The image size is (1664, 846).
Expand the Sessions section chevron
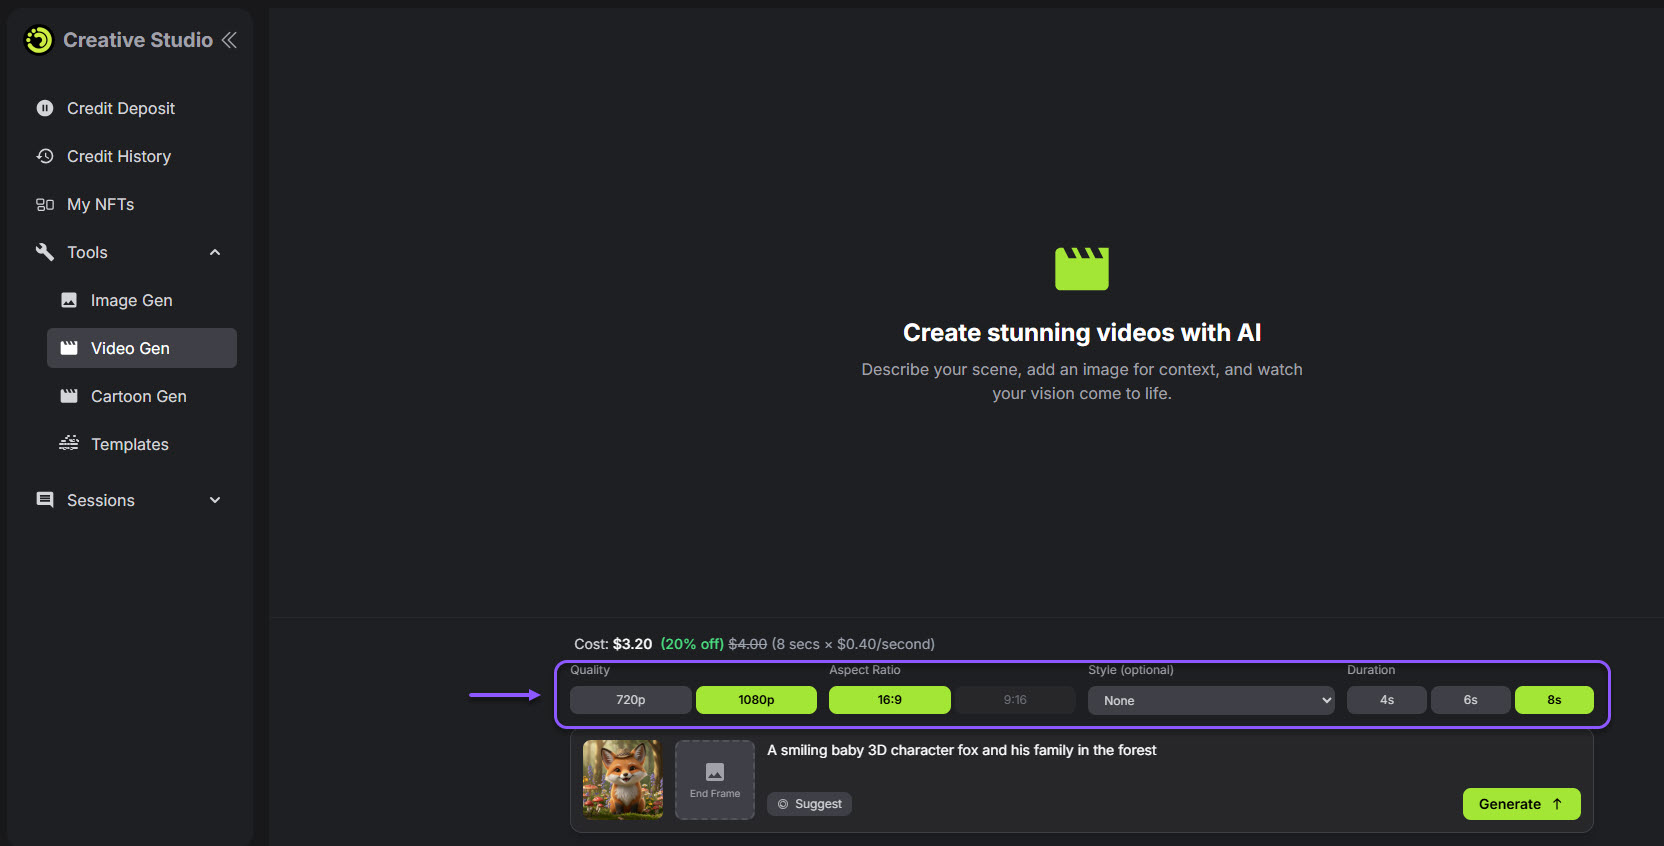coord(215,500)
